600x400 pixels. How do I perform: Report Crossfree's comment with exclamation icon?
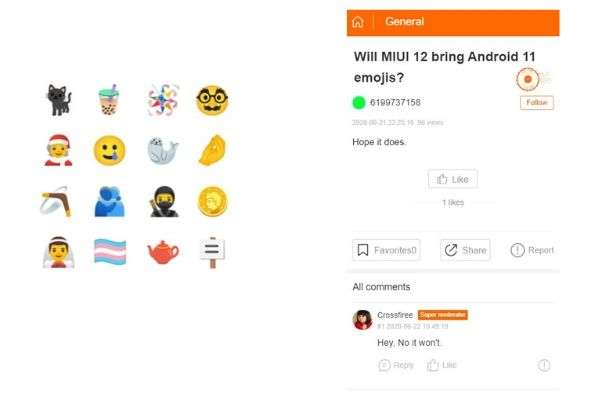pos(544,365)
